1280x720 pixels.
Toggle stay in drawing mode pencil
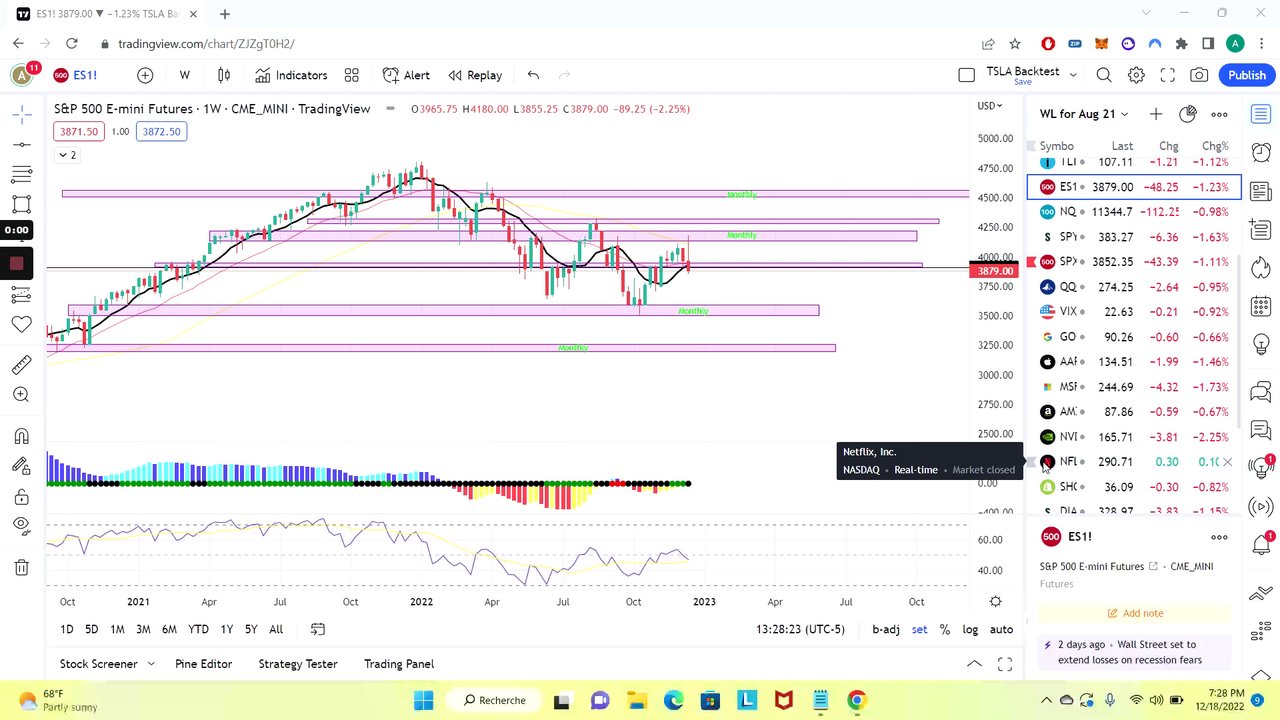tap(22, 466)
